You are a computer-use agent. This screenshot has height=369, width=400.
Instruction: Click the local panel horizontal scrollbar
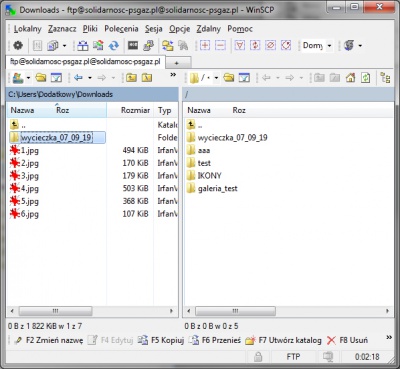(92, 311)
